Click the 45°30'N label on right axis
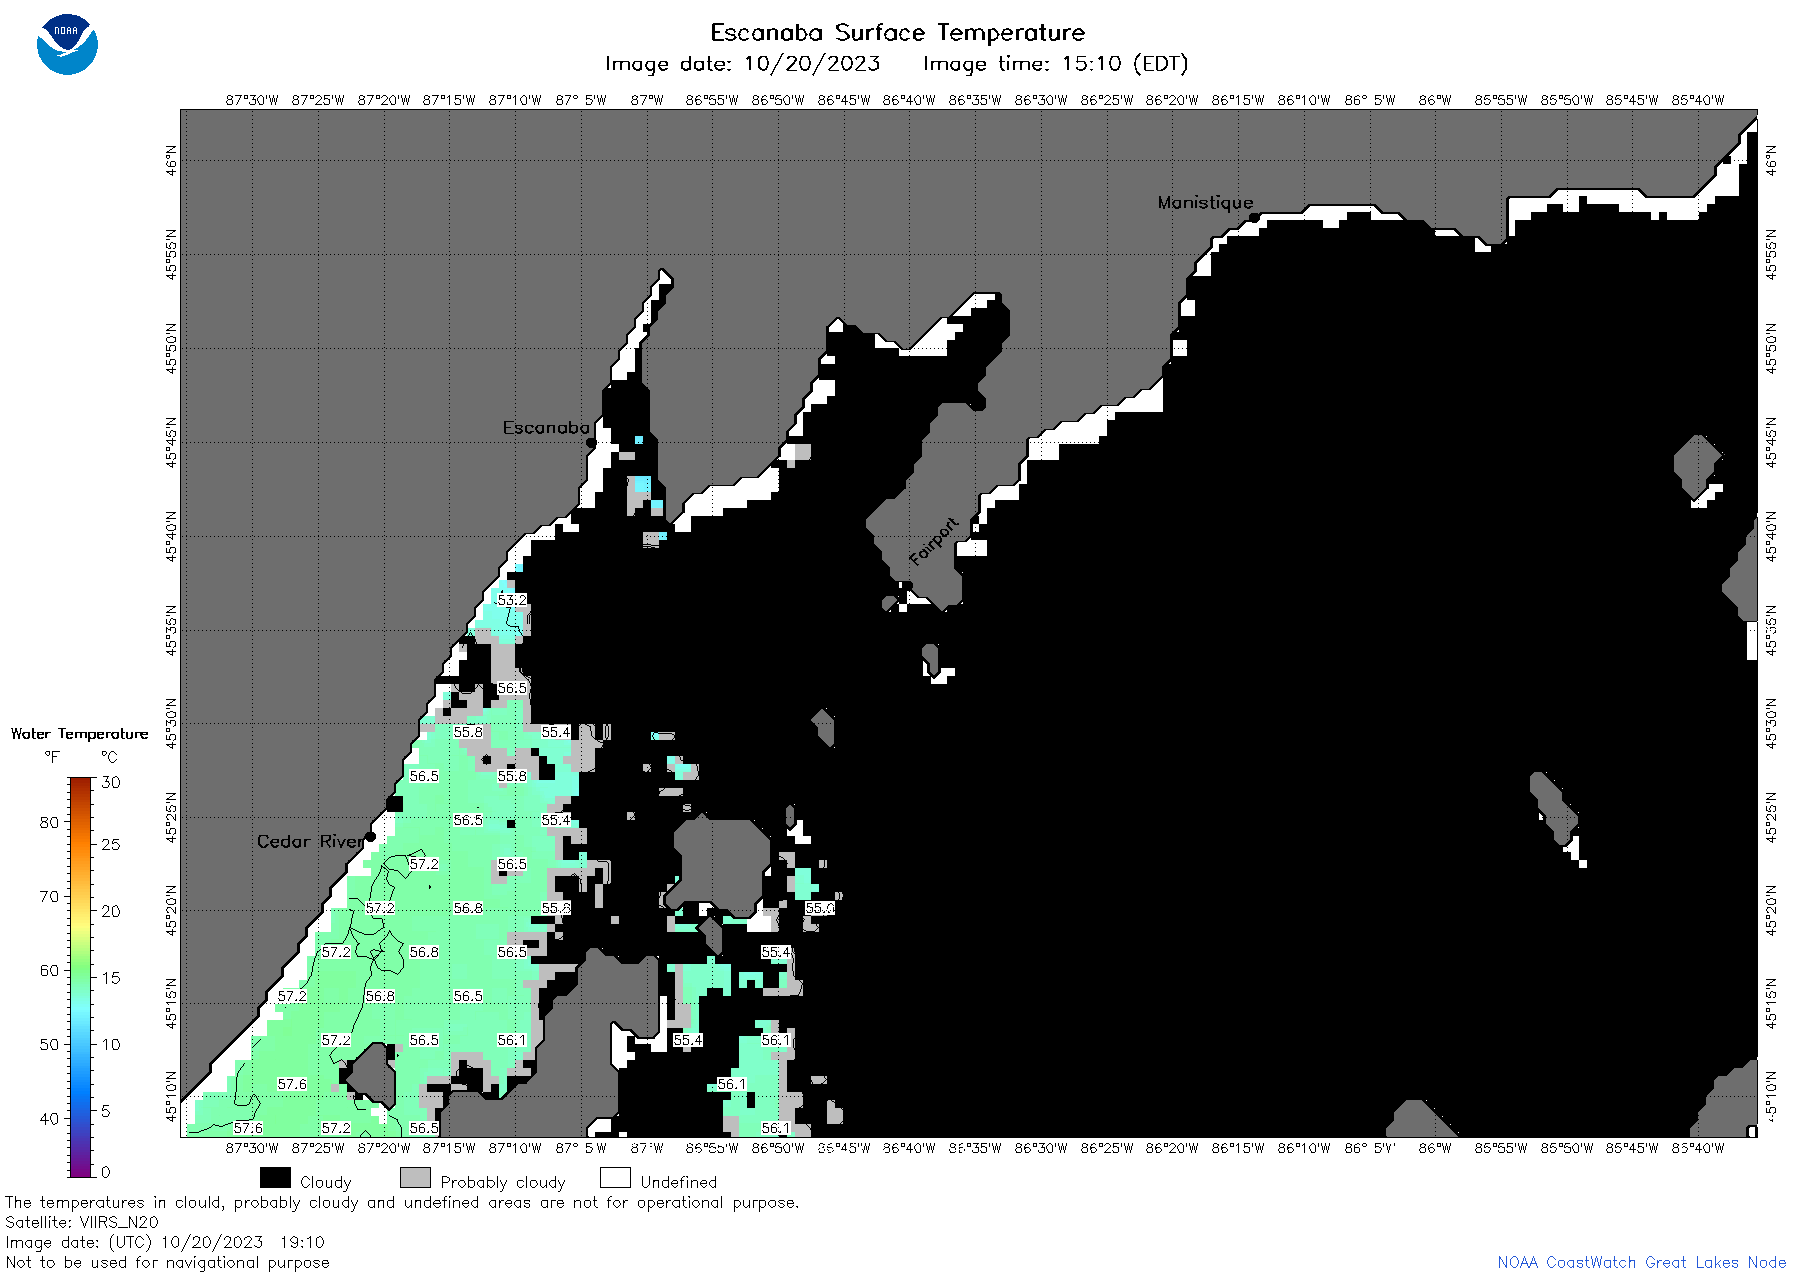This screenshot has height=1278, width=1797. click(x=1771, y=723)
